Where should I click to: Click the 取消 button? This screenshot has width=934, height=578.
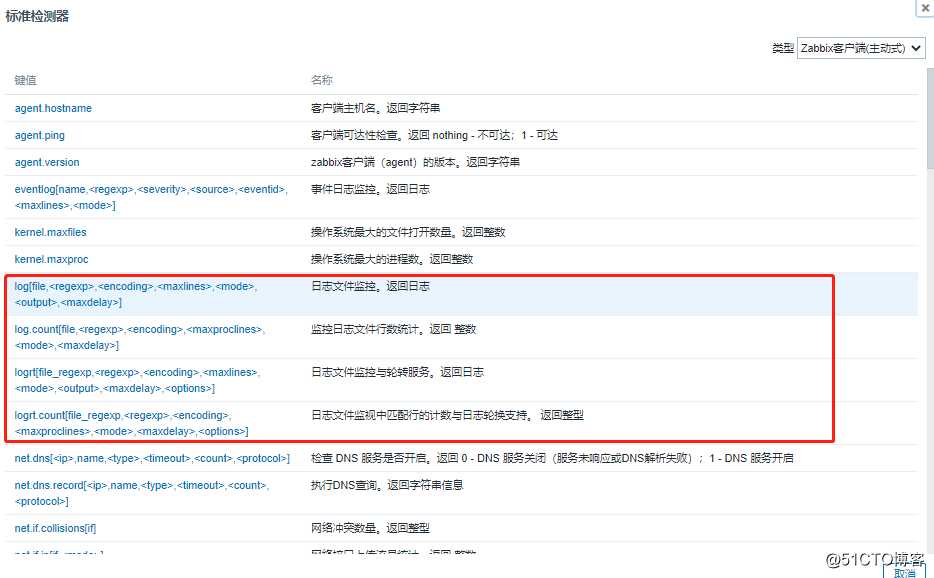904,573
